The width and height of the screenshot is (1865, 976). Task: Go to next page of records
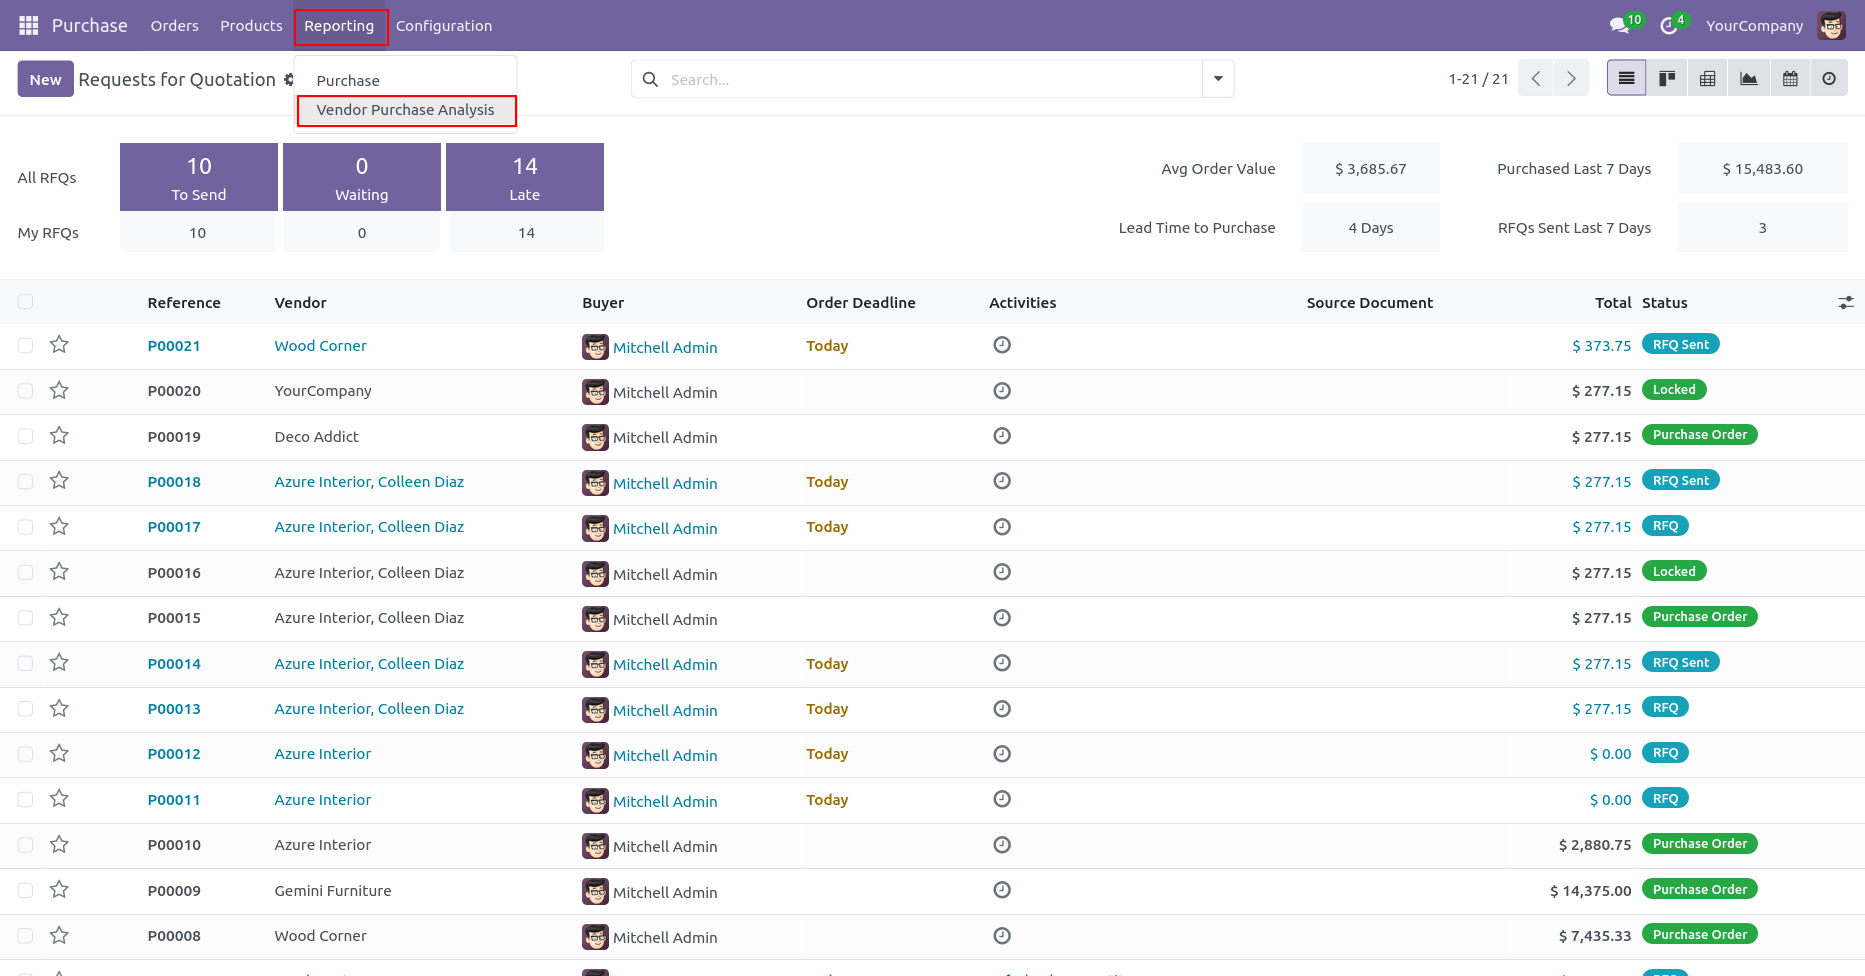tap(1571, 78)
